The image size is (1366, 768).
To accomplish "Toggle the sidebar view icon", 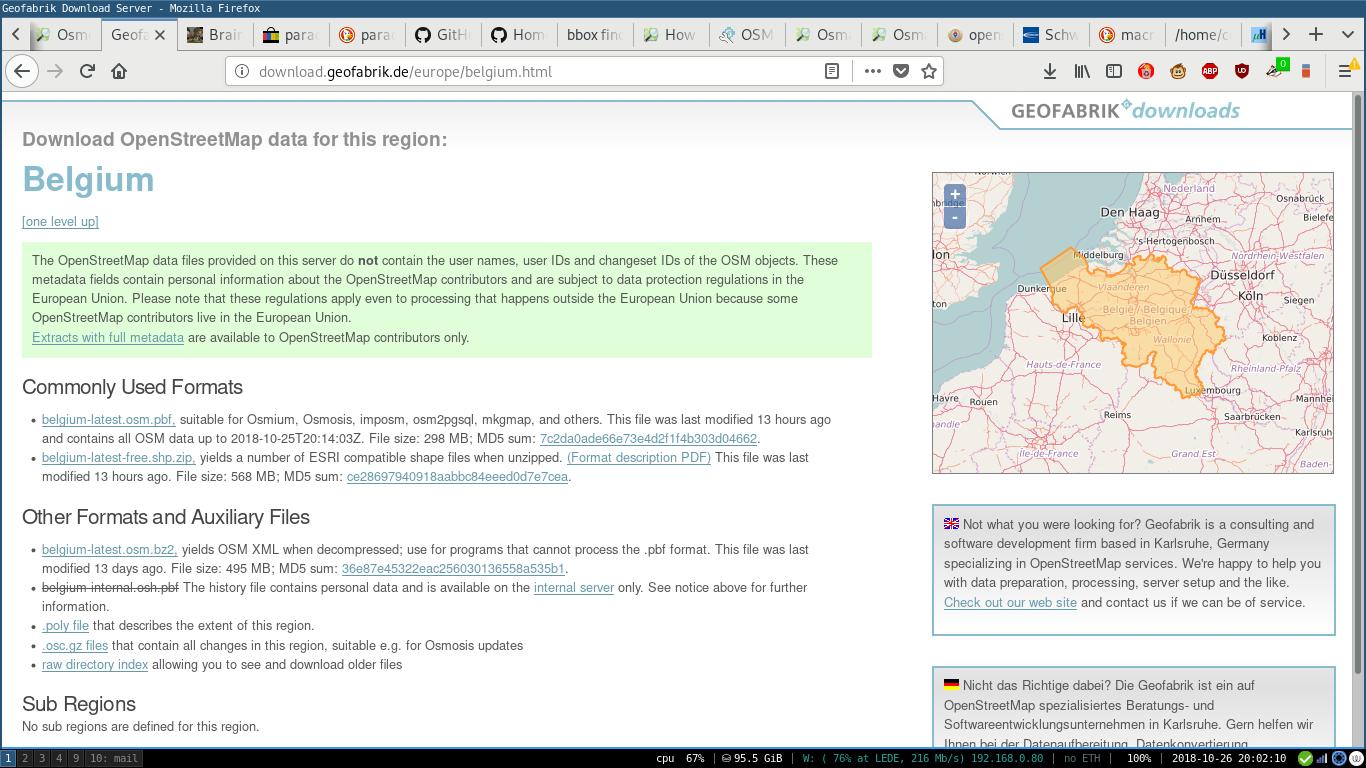I will (1114, 71).
